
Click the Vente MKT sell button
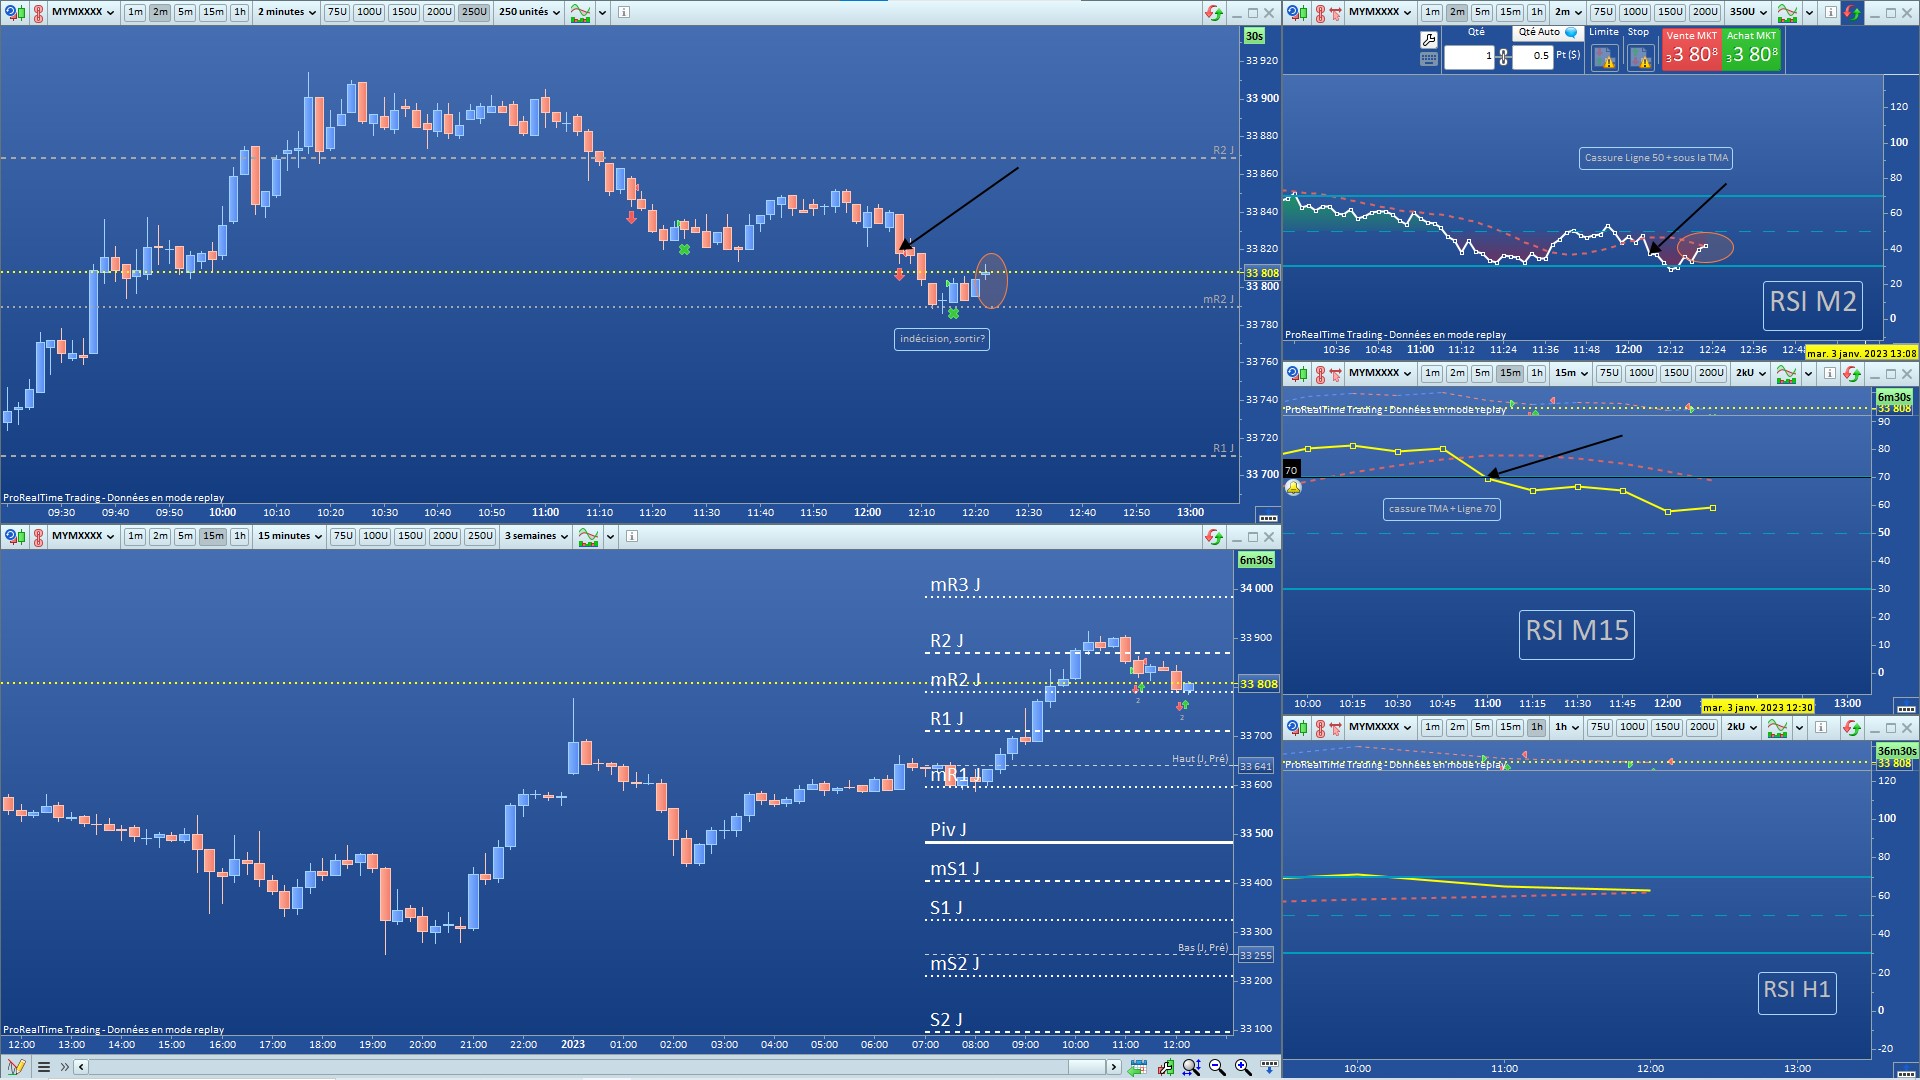(1691, 49)
